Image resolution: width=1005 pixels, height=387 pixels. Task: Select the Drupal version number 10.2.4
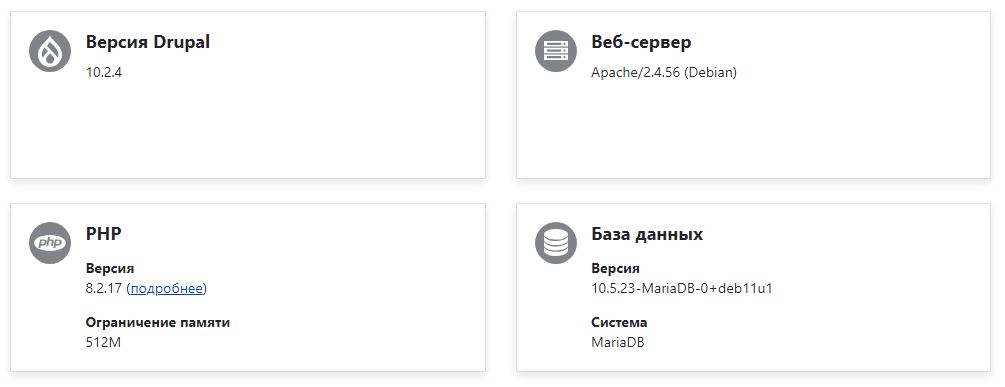[x=104, y=72]
